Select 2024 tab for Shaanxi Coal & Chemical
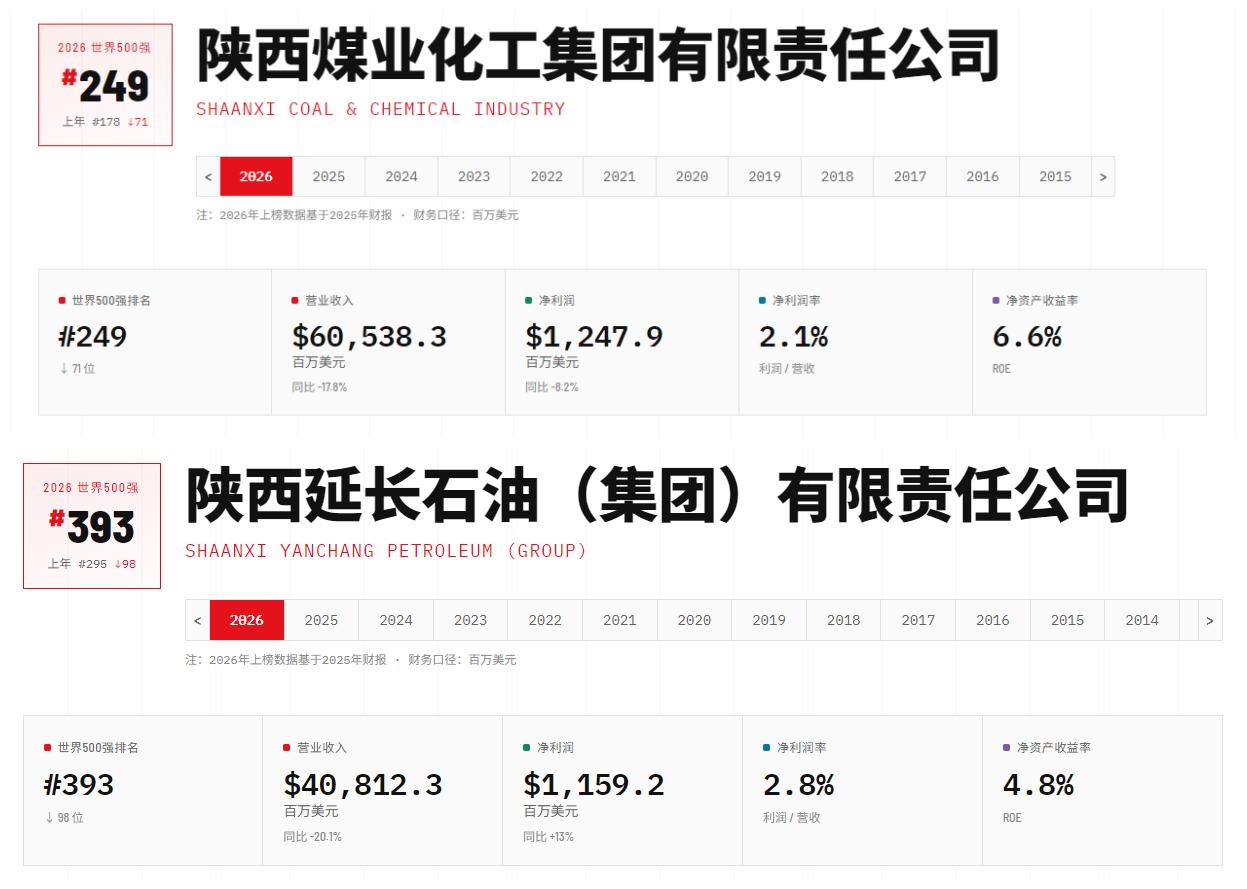 click(x=401, y=176)
